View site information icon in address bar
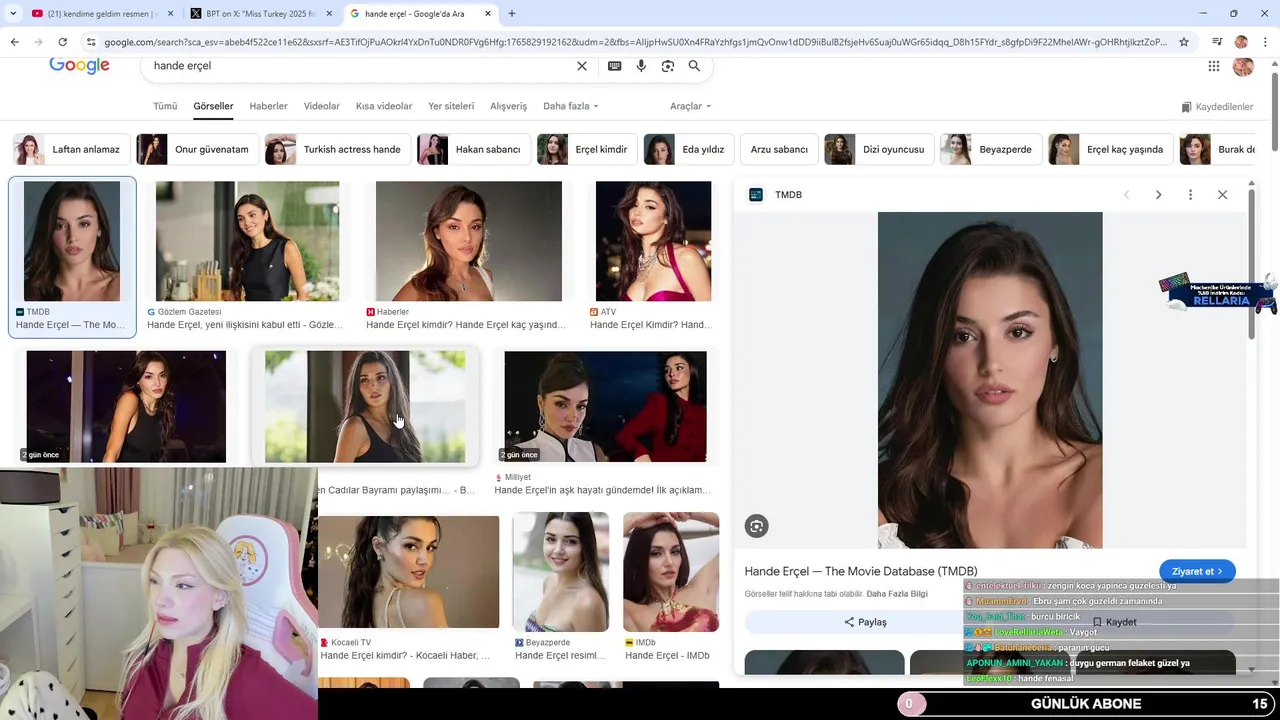The image size is (1280, 720). pyautogui.click(x=91, y=42)
